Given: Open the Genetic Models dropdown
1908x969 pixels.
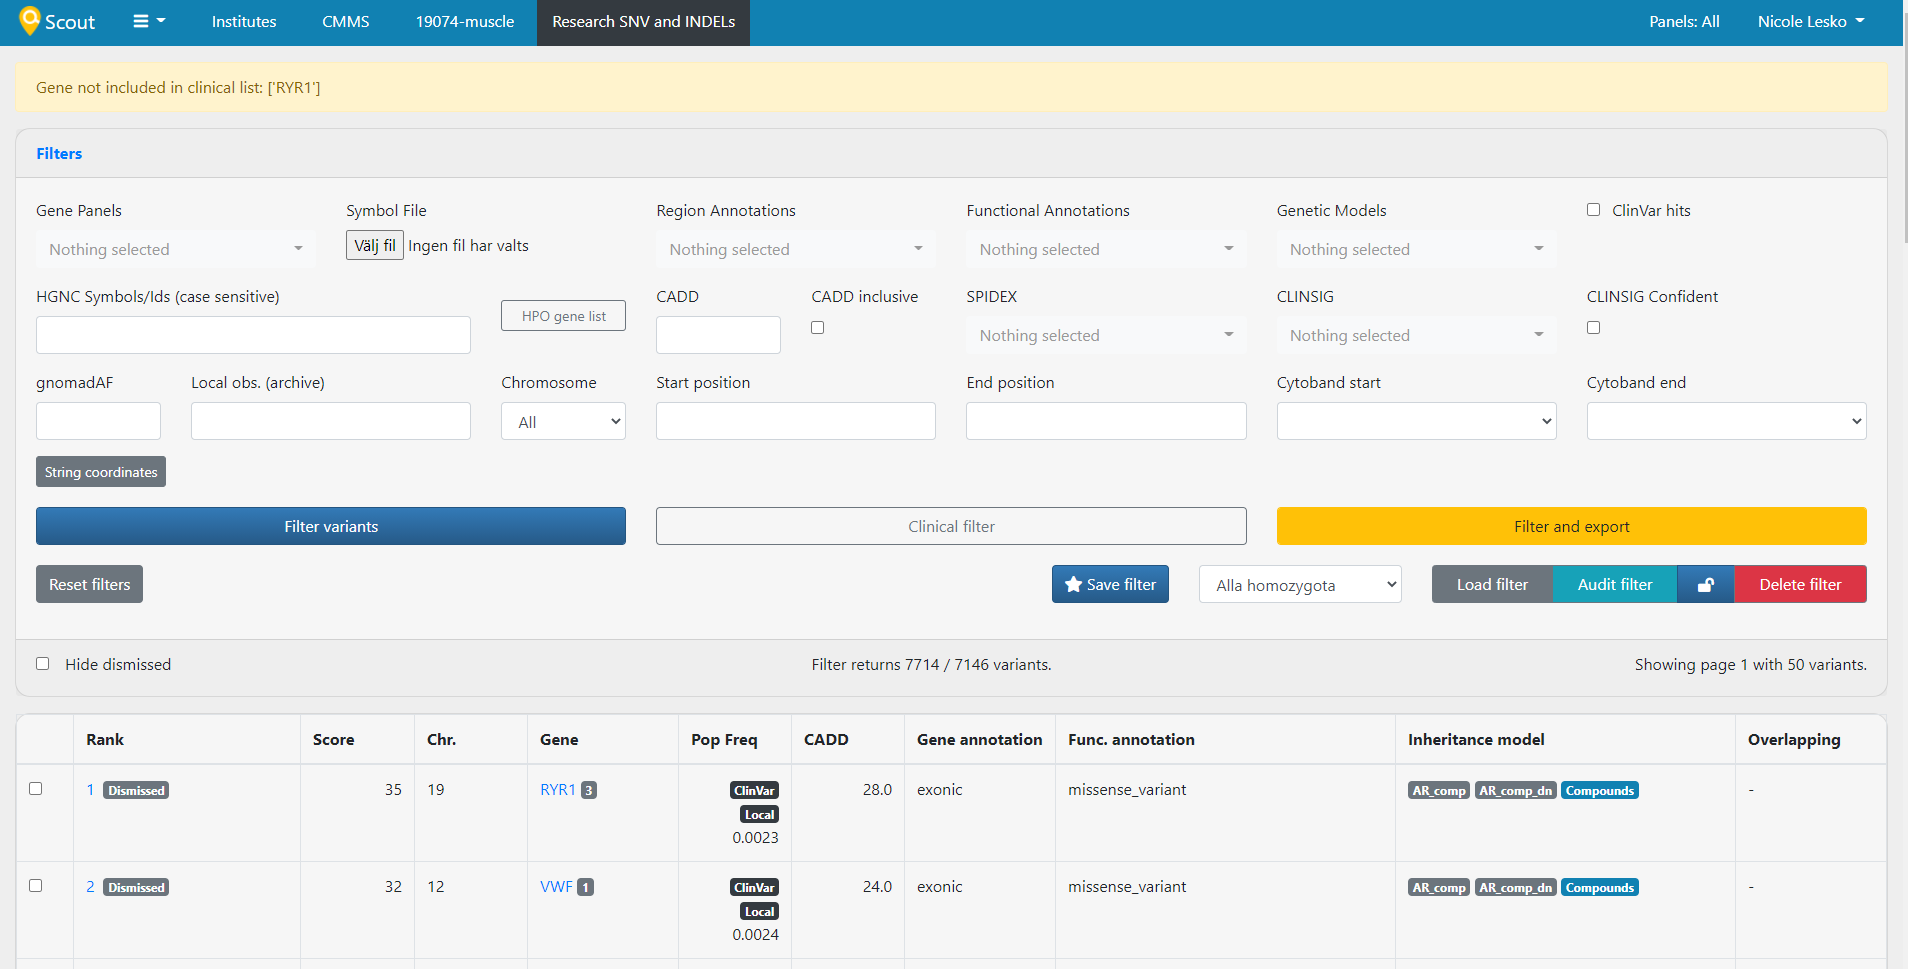Looking at the screenshot, I should [1416, 249].
